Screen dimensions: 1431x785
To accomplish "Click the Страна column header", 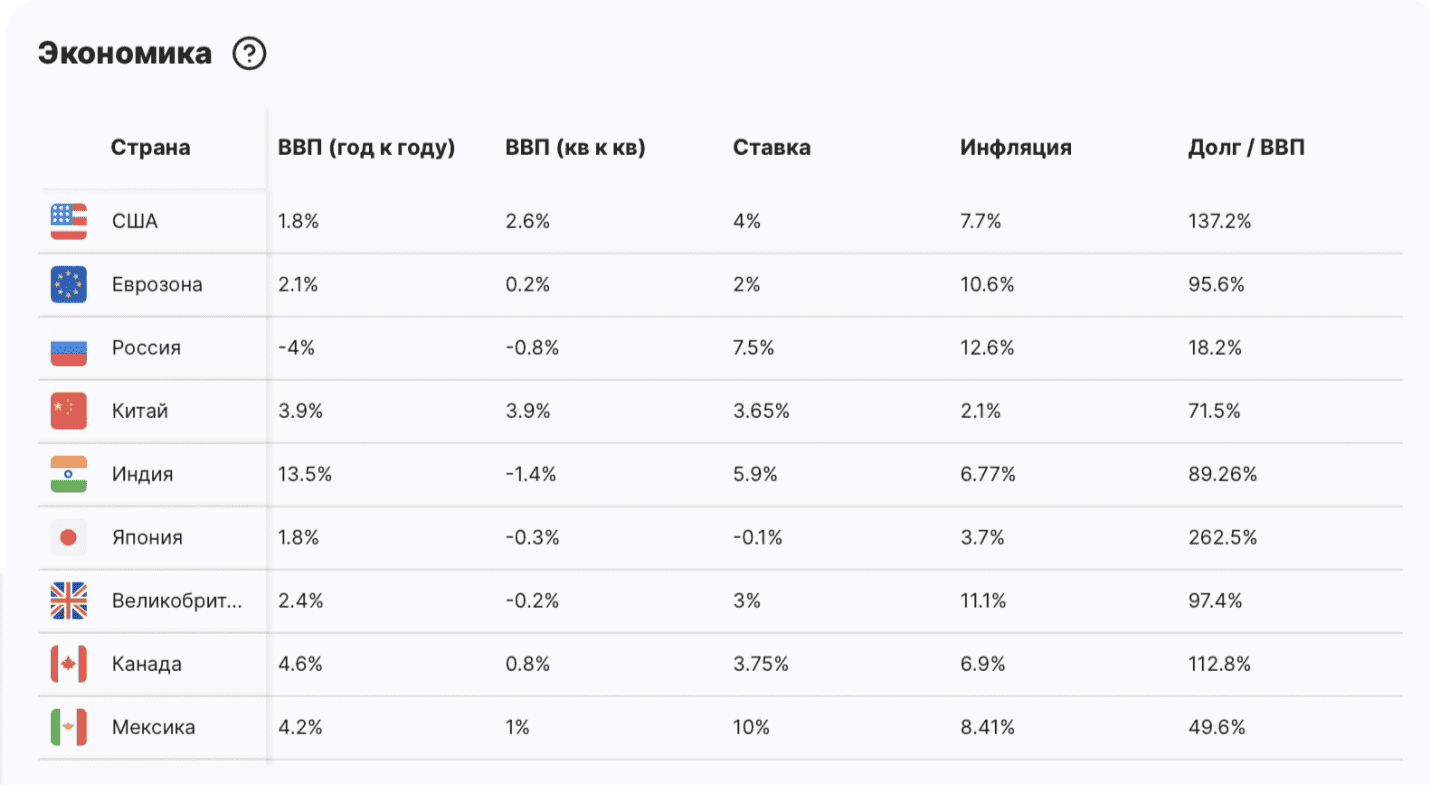I will pyautogui.click(x=150, y=148).
